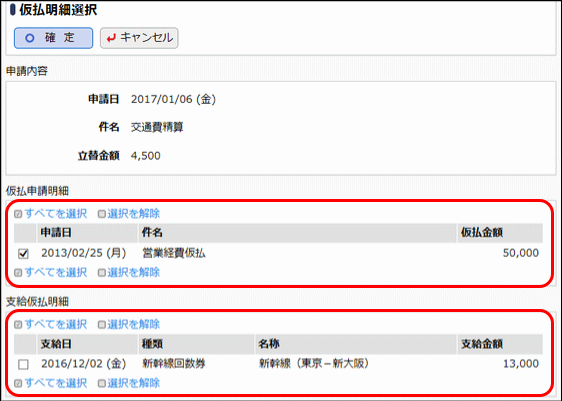The height and width of the screenshot is (401, 562).
Task: Click the キャンセル button
Action: [139, 38]
